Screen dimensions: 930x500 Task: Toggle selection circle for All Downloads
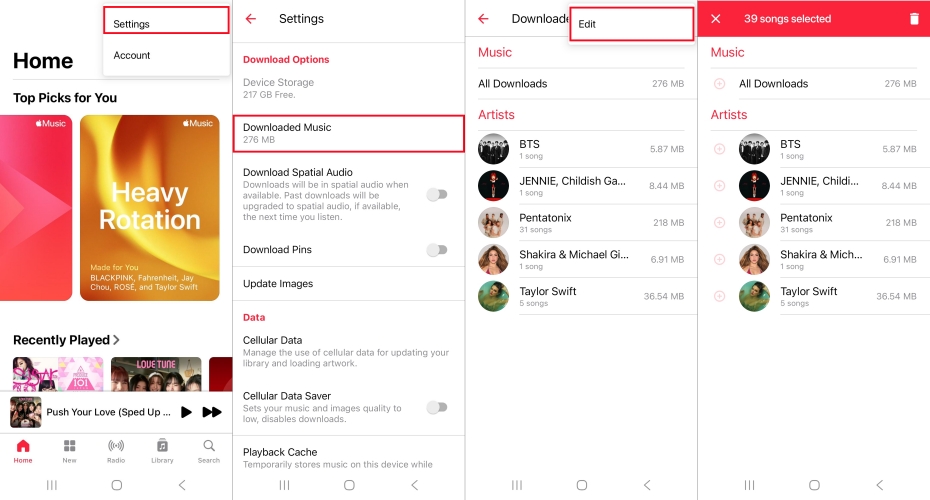click(719, 84)
